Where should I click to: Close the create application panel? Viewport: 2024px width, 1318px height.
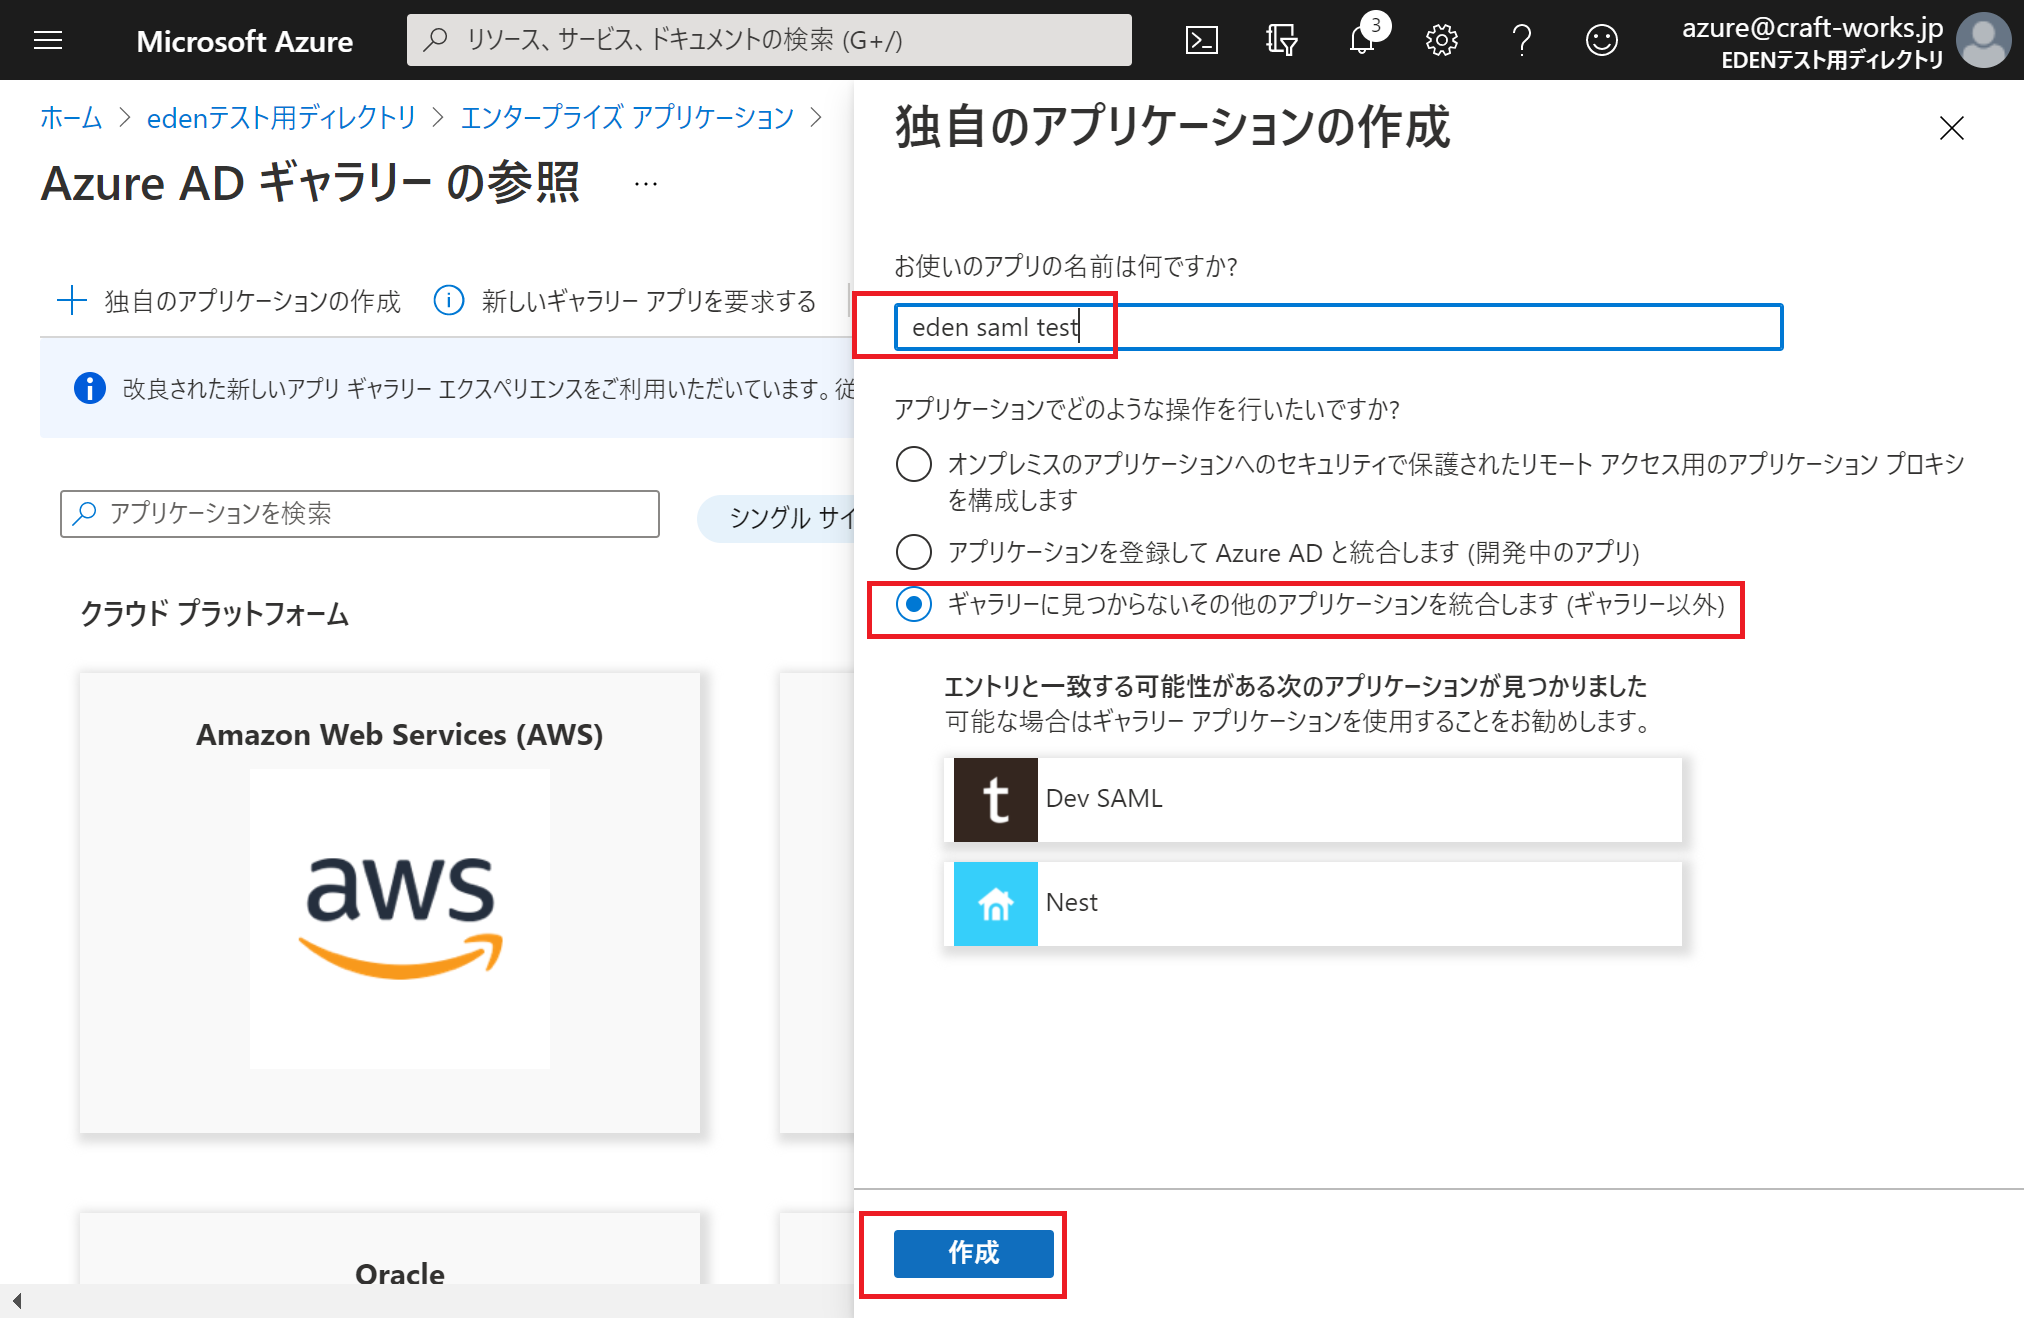click(x=1951, y=128)
